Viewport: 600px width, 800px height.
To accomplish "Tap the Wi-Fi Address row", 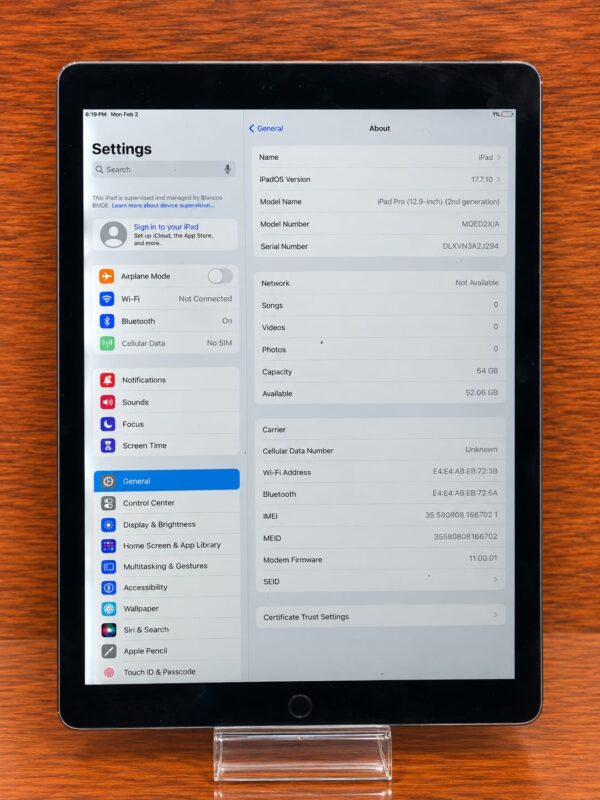I will point(380,472).
